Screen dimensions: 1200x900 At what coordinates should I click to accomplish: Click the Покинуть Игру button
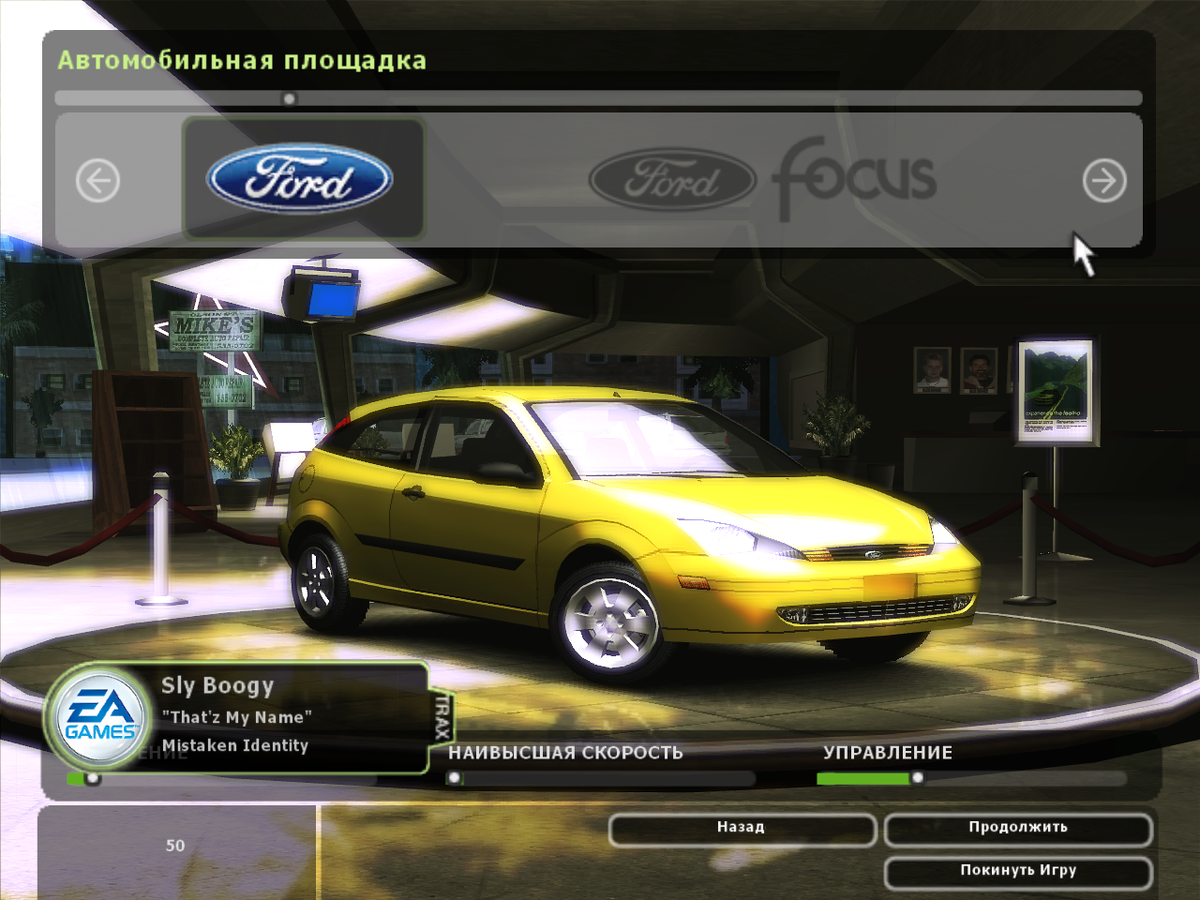pos(1018,872)
